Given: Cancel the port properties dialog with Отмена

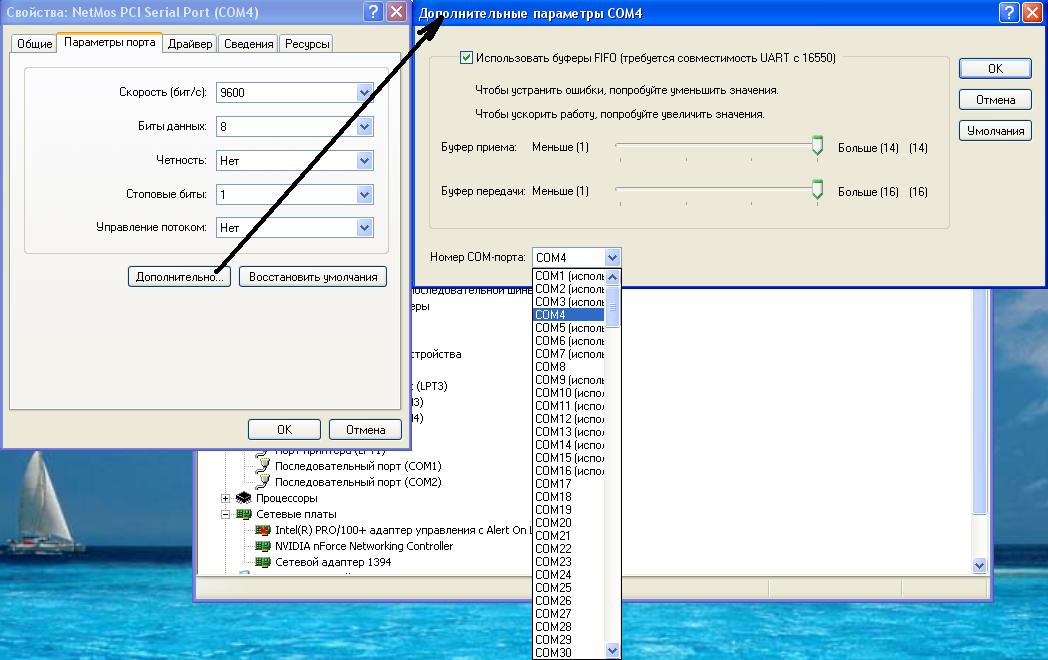Looking at the screenshot, I should click(x=366, y=429).
